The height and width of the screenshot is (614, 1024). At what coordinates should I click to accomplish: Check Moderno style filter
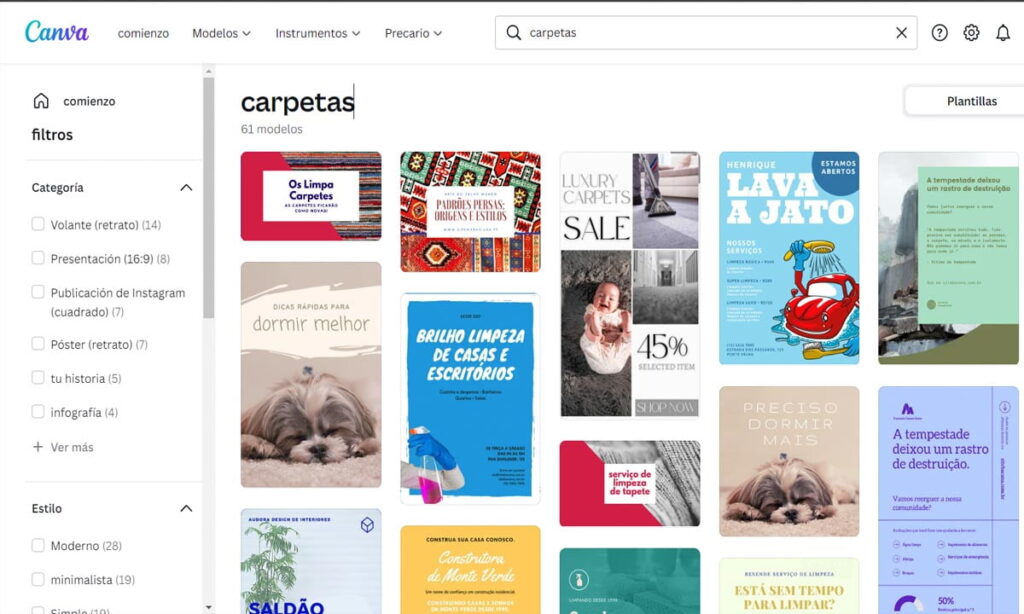[x=38, y=545]
